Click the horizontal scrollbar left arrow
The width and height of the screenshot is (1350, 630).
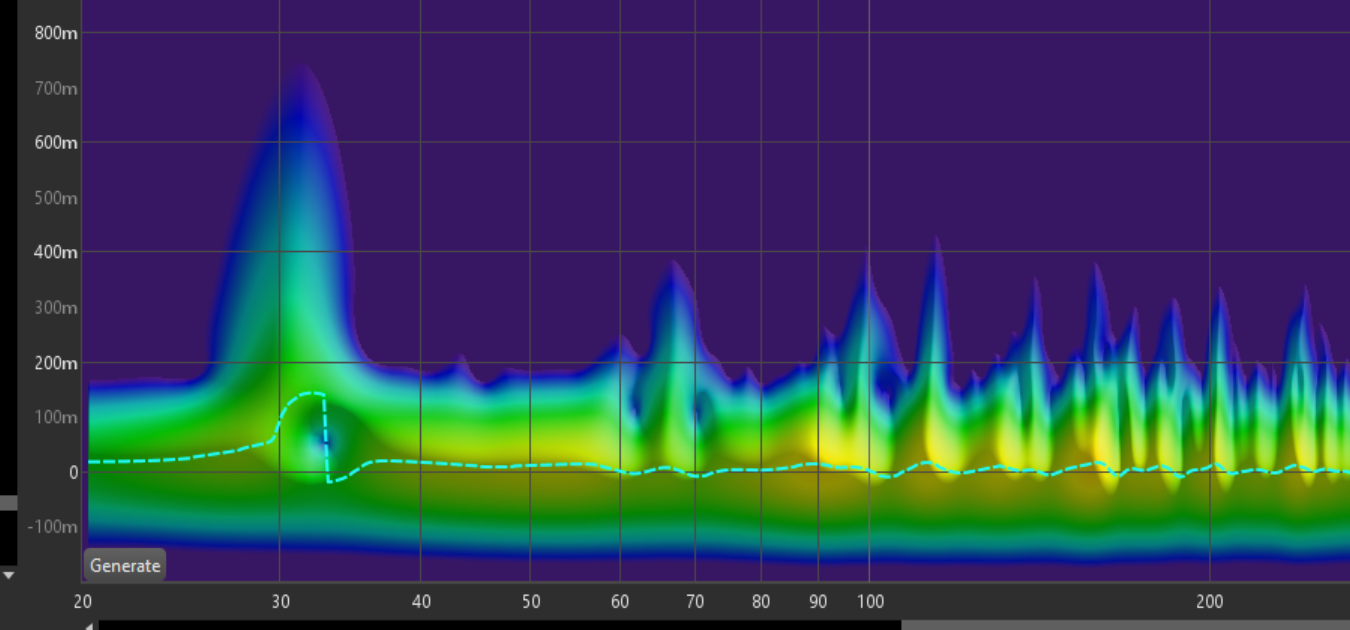point(89,625)
